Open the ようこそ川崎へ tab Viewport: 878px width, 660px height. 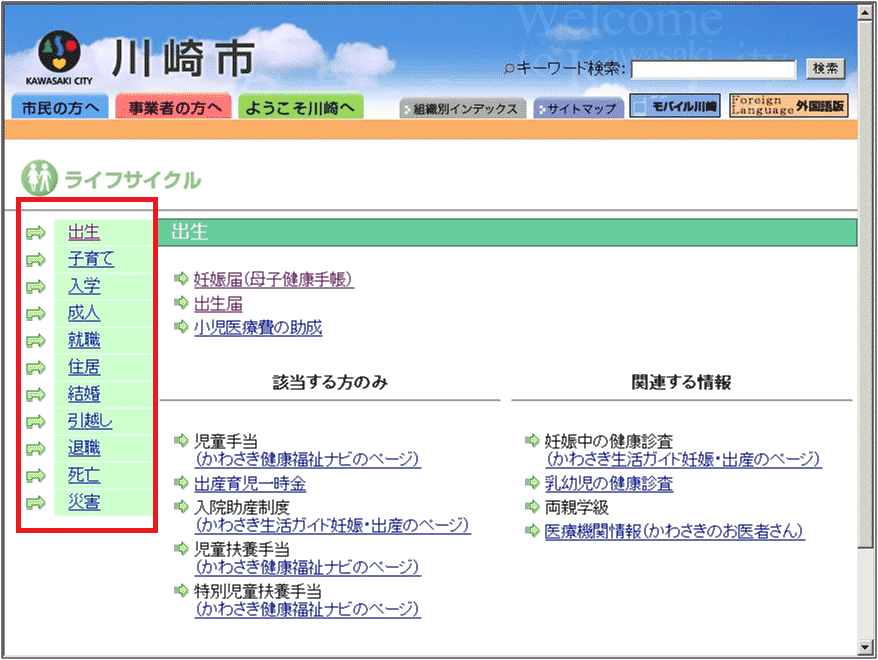pyautogui.click(x=300, y=108)
